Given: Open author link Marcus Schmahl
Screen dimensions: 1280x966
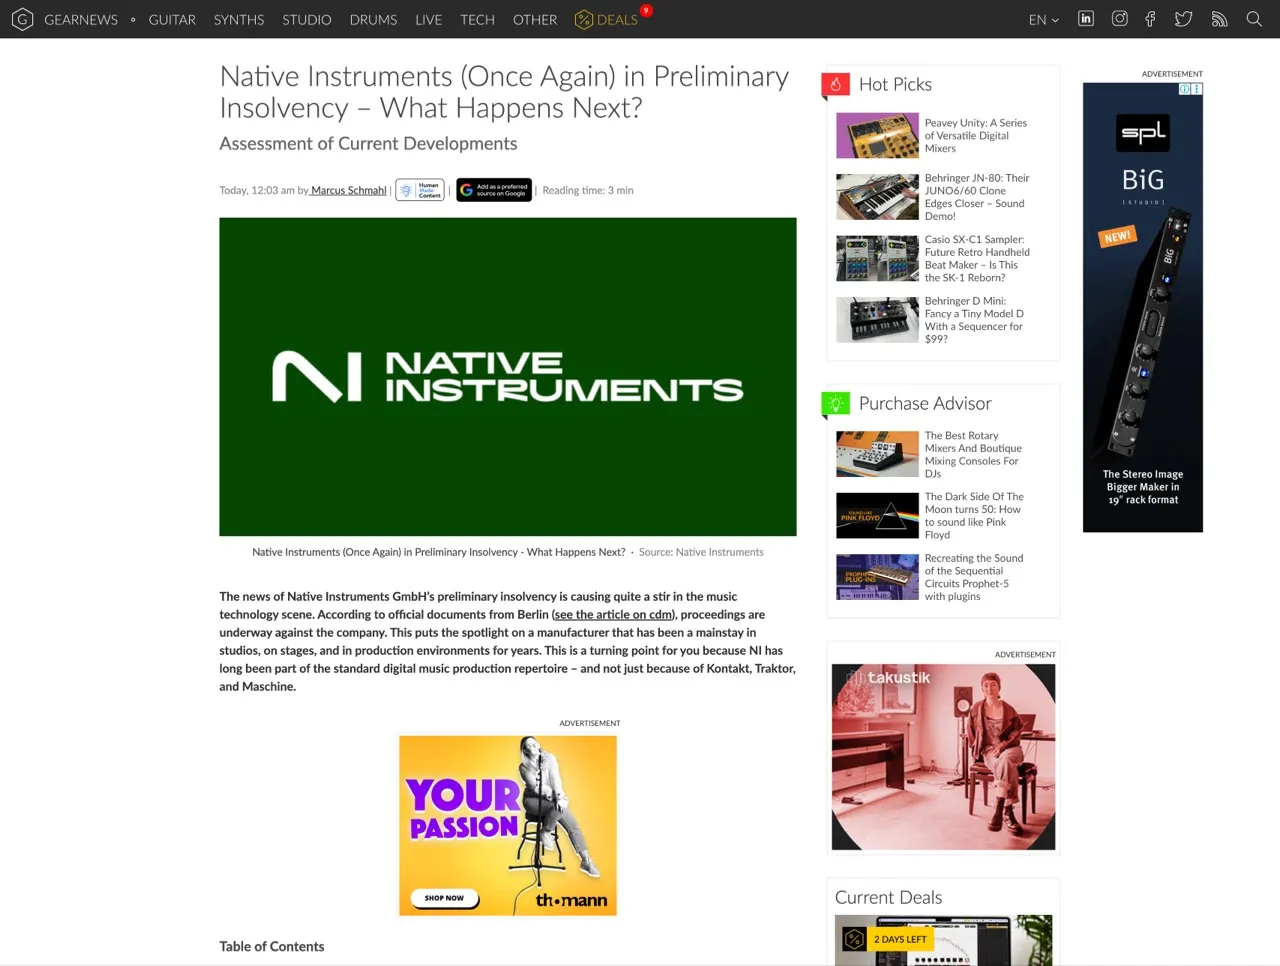Looking at the screenshot, I should point(347,189).
